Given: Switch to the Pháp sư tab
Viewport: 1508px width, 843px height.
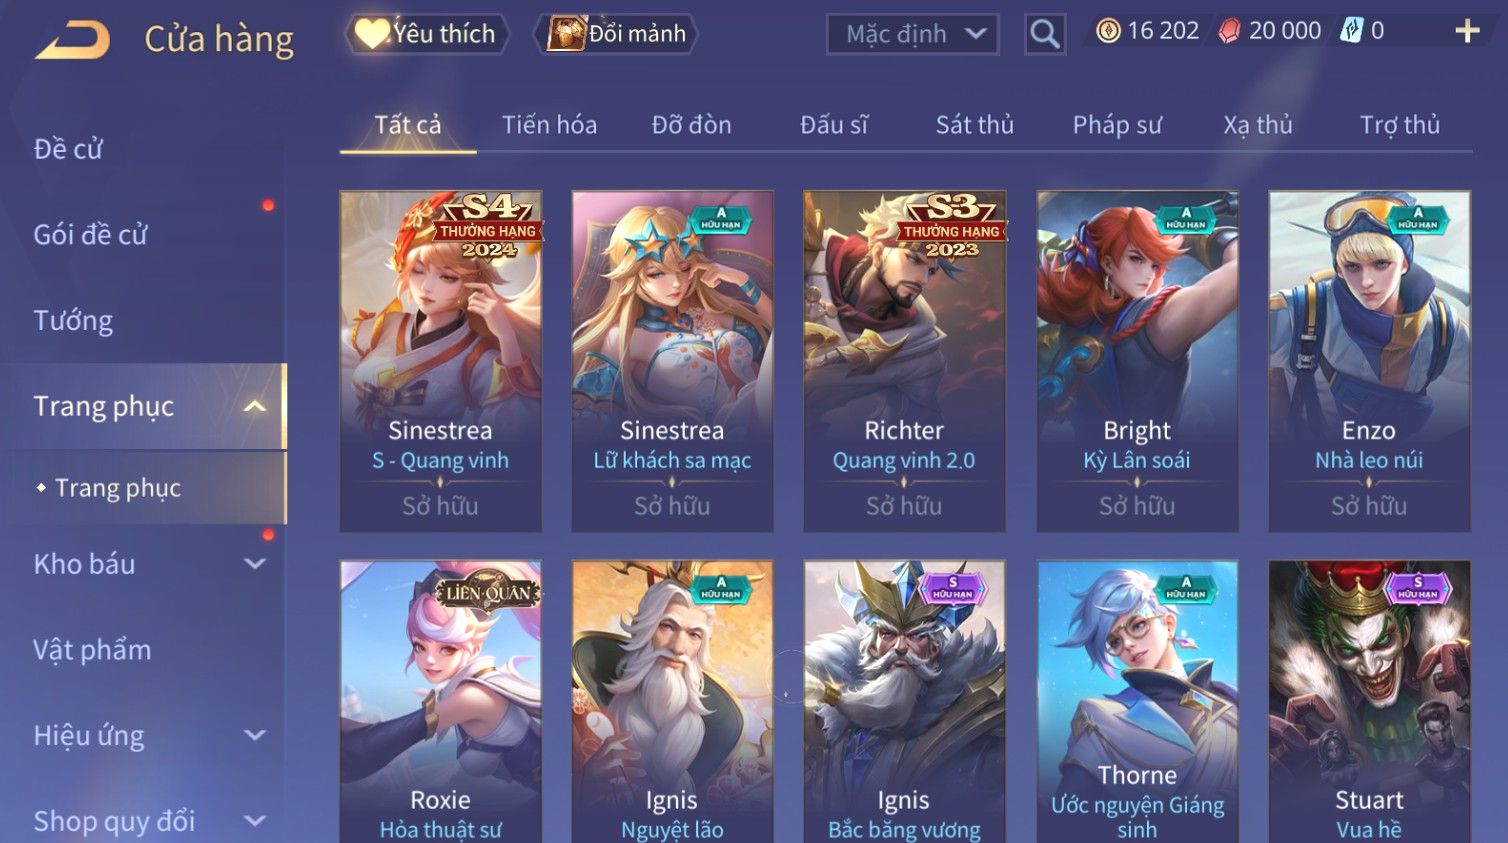Looking at the screenshot, I should [1117, 125].
